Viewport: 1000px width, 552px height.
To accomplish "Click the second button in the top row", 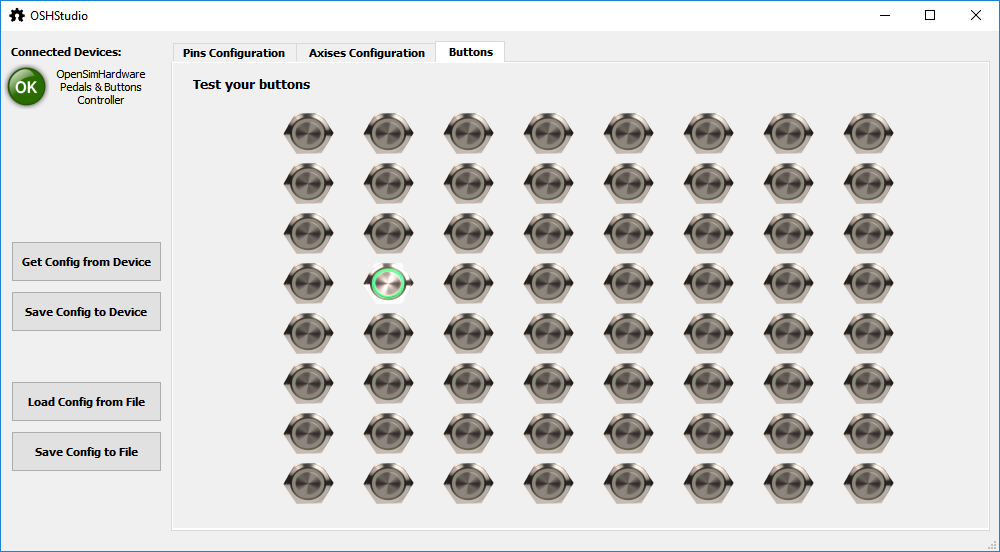I will [388, 132].
